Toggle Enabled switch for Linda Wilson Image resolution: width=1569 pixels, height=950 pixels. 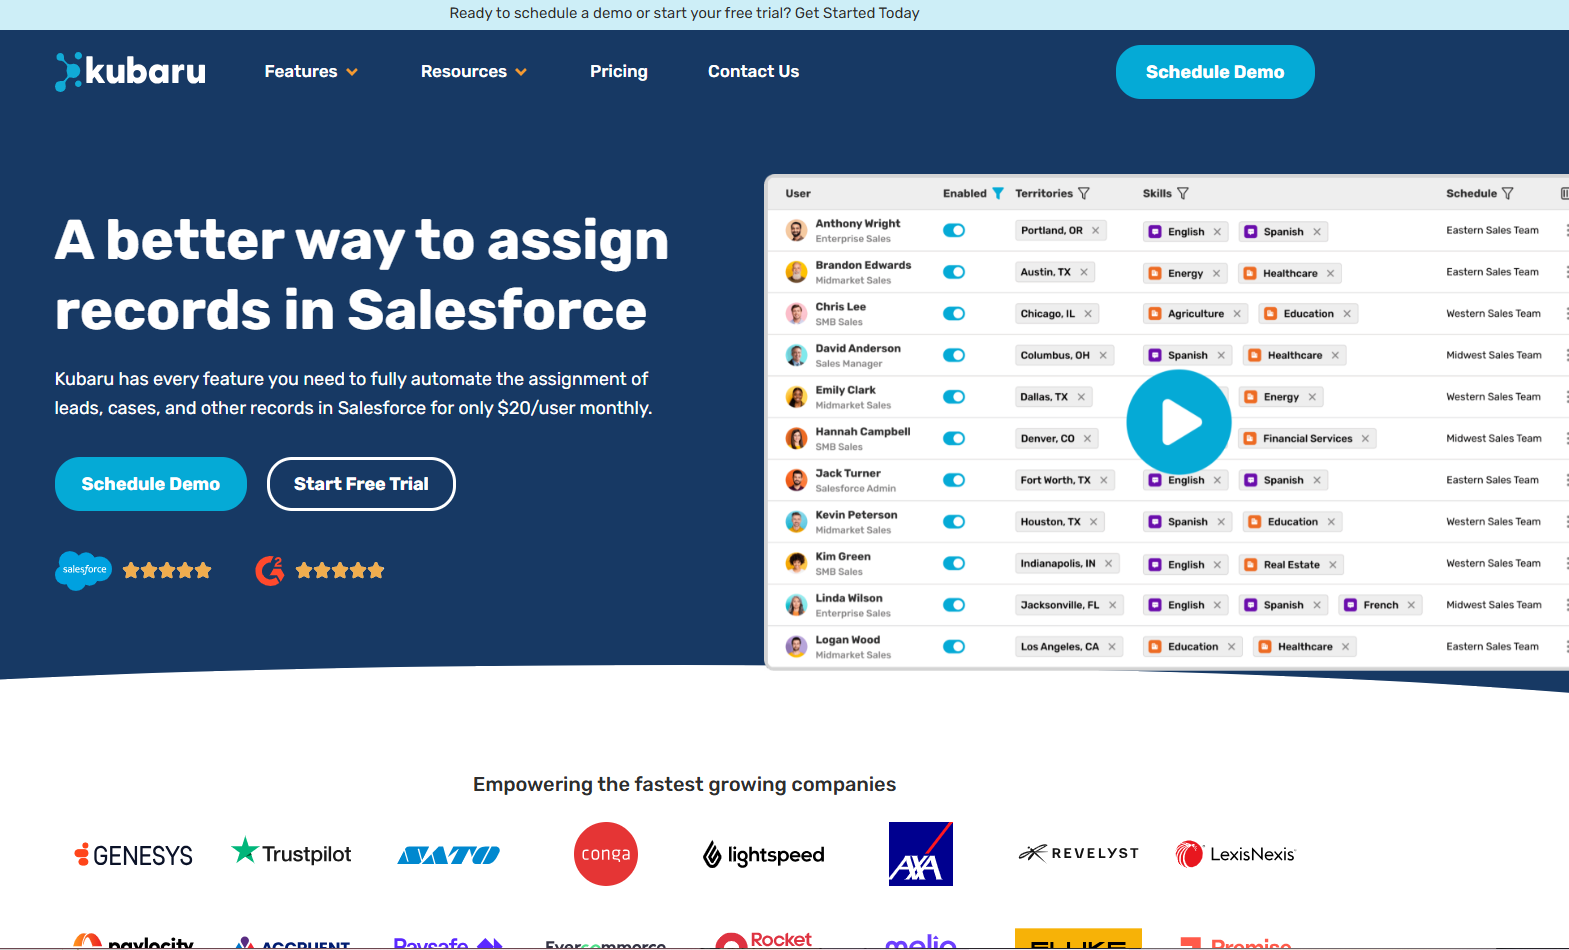point(954,605)
